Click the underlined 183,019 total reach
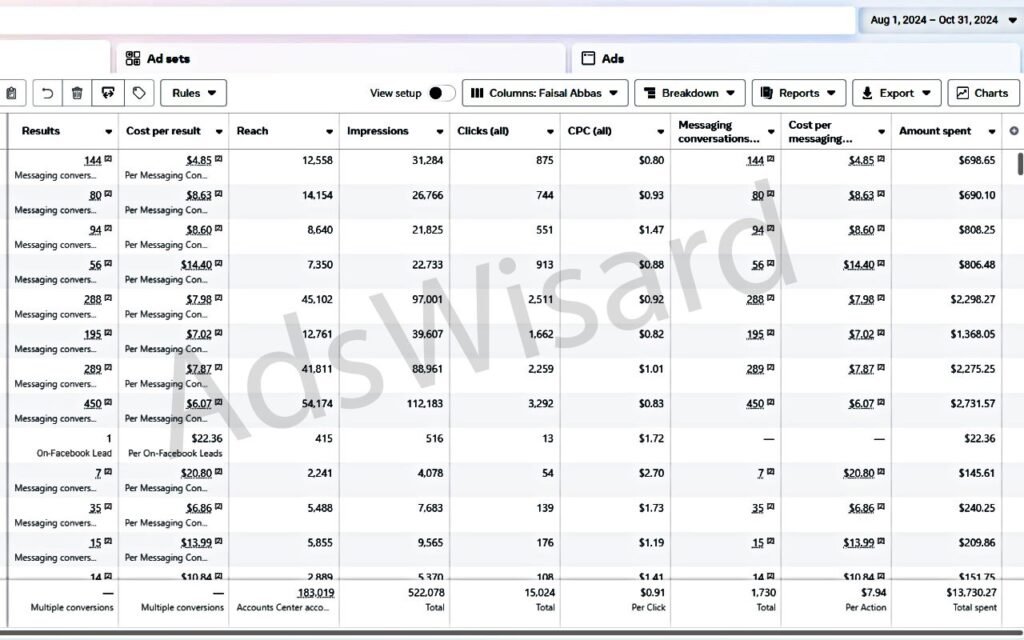This screenshot has width=1024, height=640. pos(315,593)
